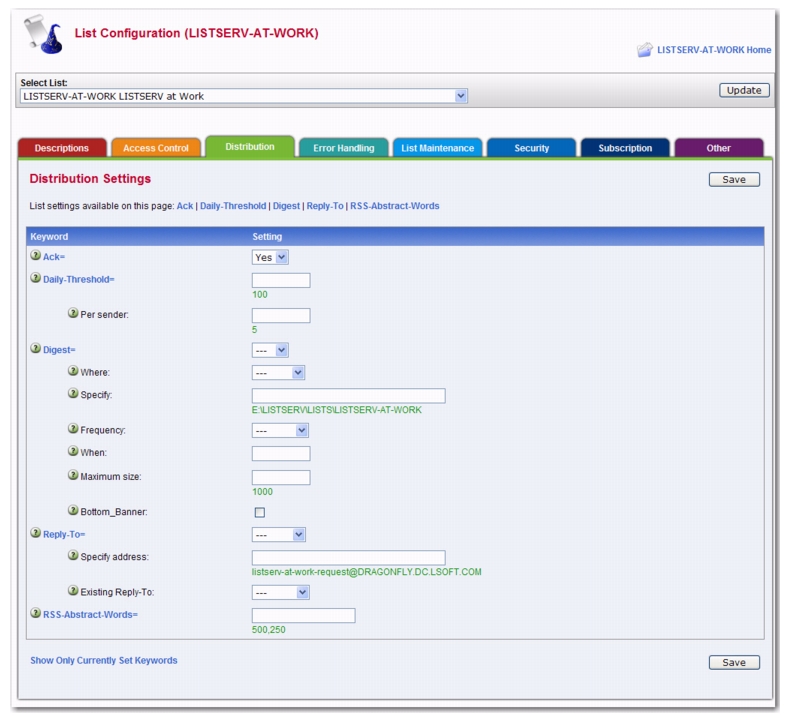The image size is (787, 720).
Task: Focus the Maximum size input field
Action: [x=281, y=478]
